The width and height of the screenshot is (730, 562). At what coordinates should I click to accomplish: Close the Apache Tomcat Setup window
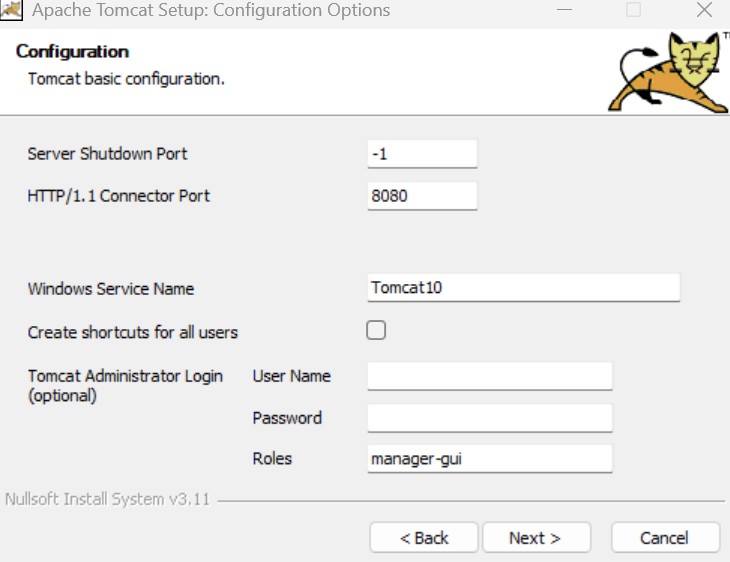704,10
